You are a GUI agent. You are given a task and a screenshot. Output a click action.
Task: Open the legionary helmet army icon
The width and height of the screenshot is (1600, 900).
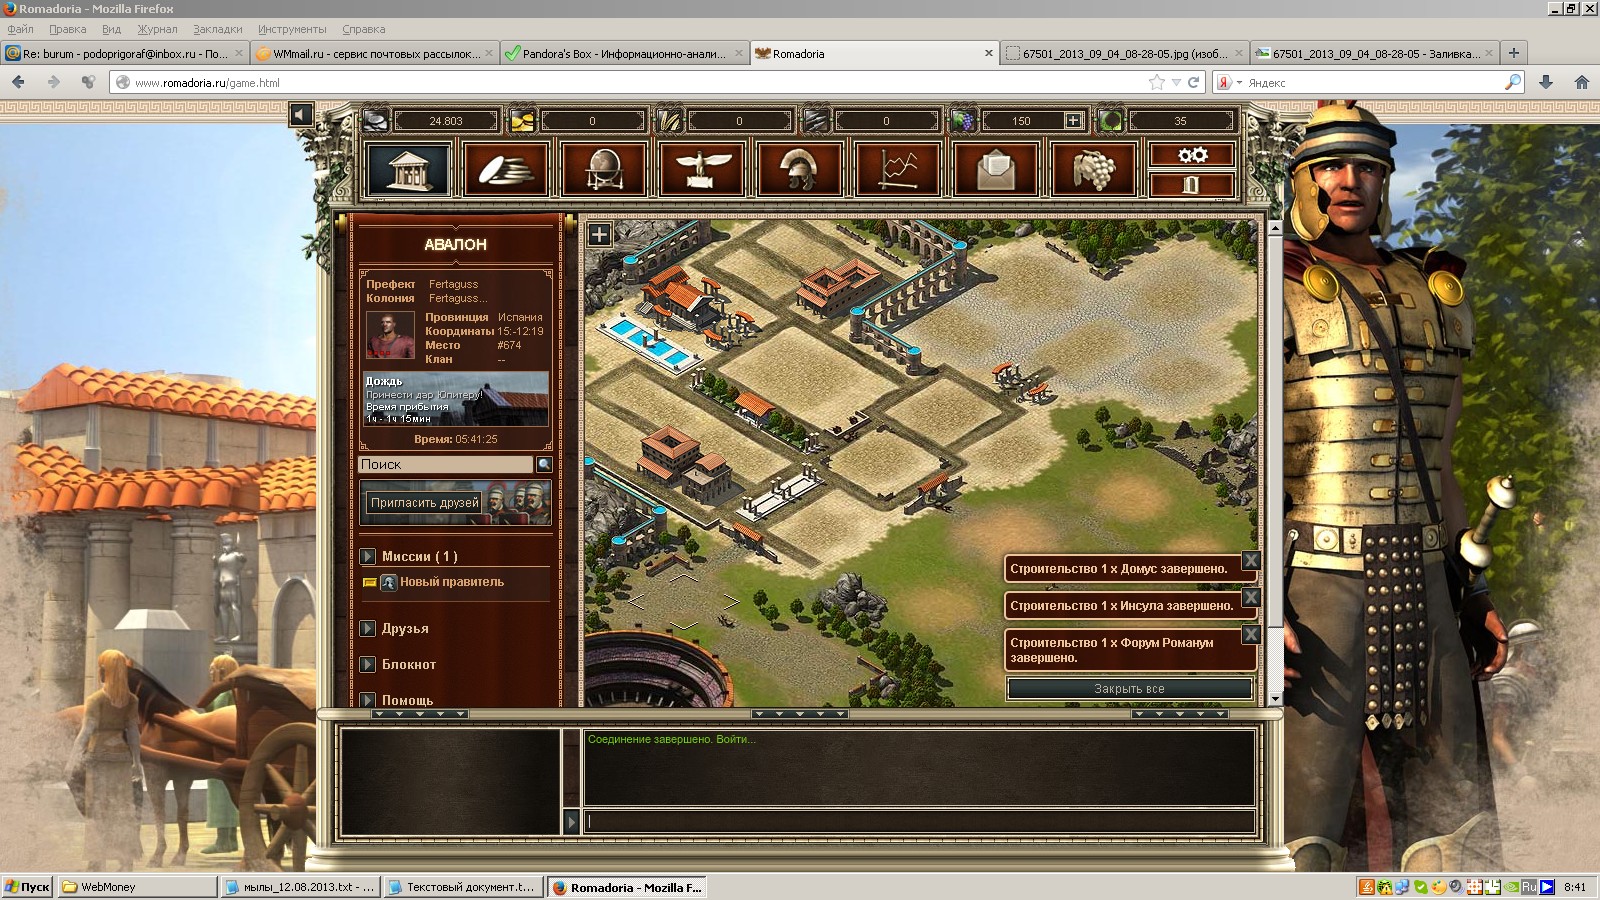click(x=799, y=168)
